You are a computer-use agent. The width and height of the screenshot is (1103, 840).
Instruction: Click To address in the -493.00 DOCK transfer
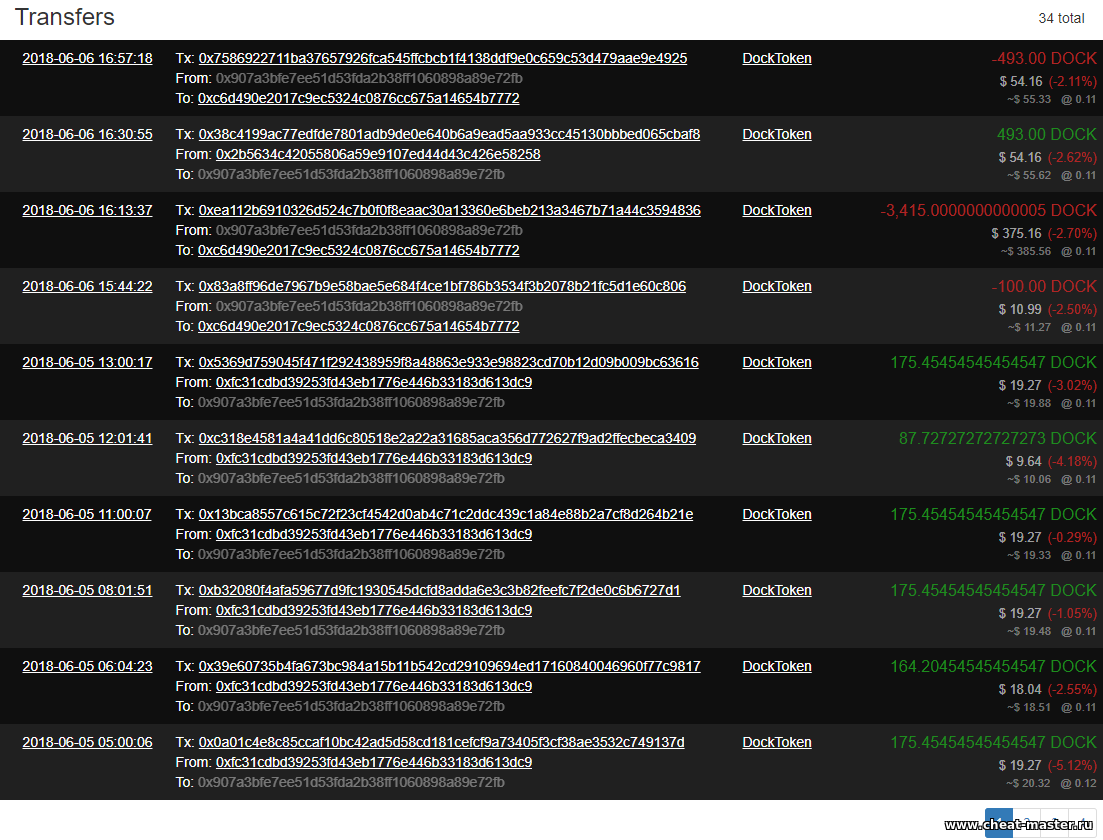tap(358, 98)
